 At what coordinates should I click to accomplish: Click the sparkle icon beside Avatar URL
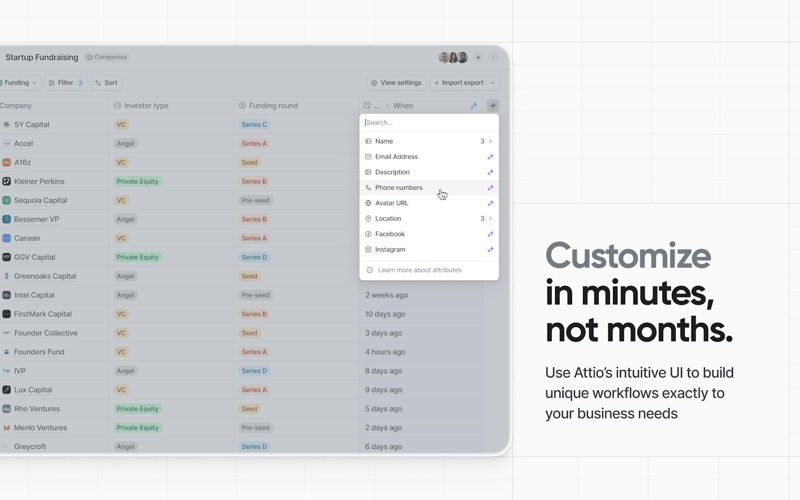point(490,203)
